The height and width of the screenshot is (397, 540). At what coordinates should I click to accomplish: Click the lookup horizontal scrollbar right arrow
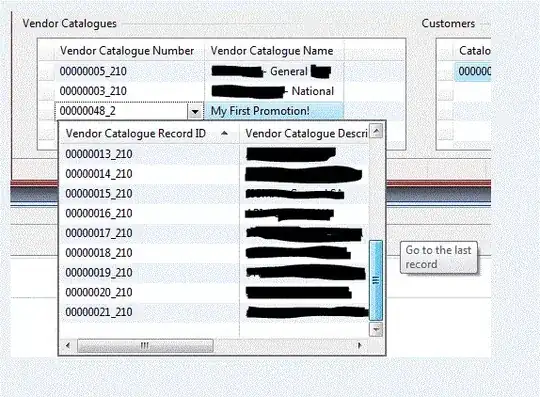[x=360, y=345]
